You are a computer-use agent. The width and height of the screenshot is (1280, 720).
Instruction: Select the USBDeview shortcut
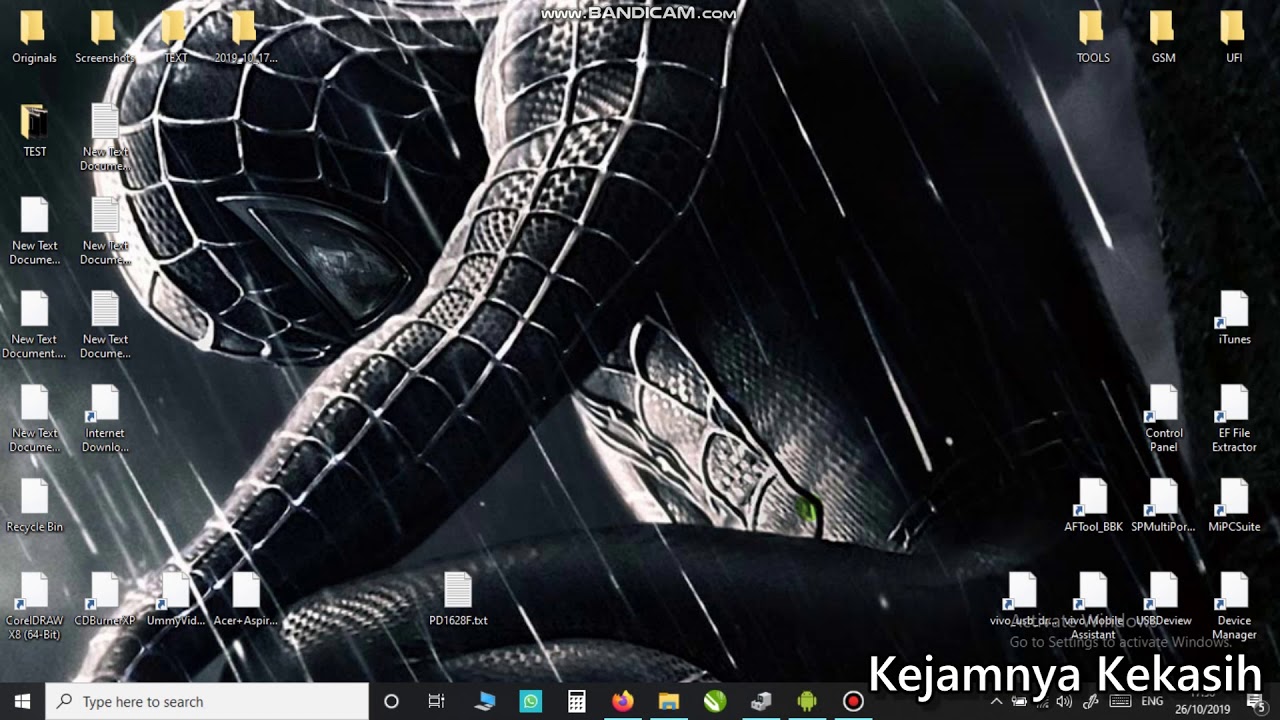pos(1163,600)
